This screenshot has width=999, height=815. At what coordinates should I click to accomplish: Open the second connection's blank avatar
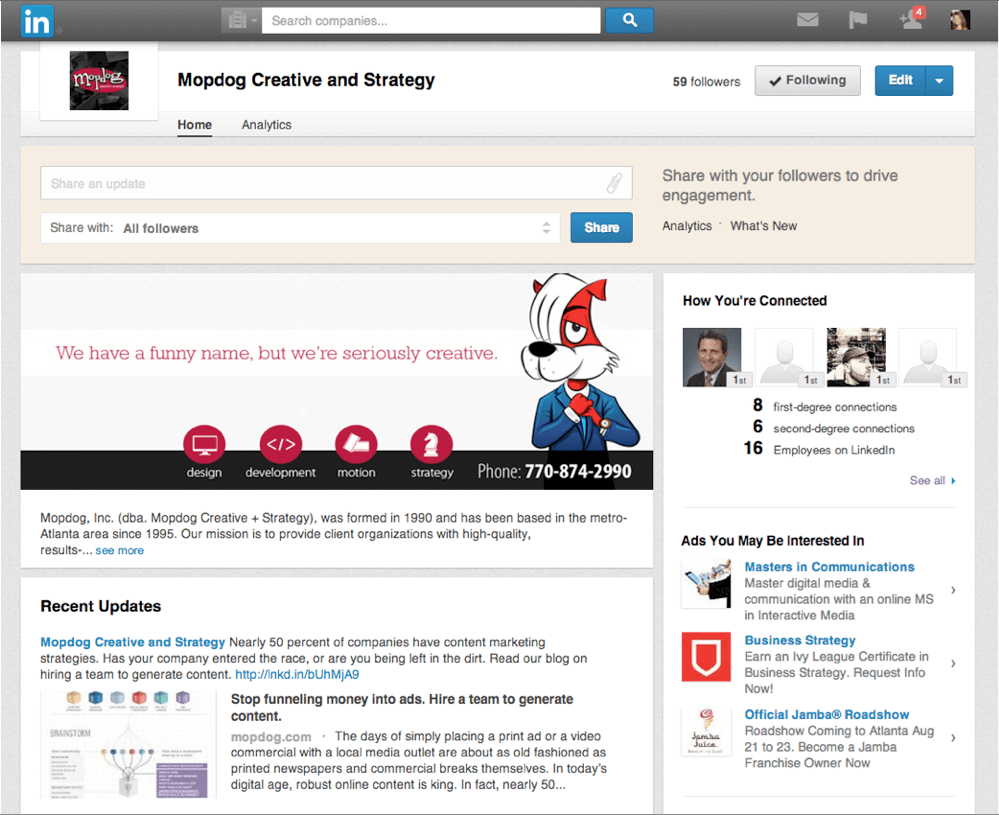pos(784,357)
